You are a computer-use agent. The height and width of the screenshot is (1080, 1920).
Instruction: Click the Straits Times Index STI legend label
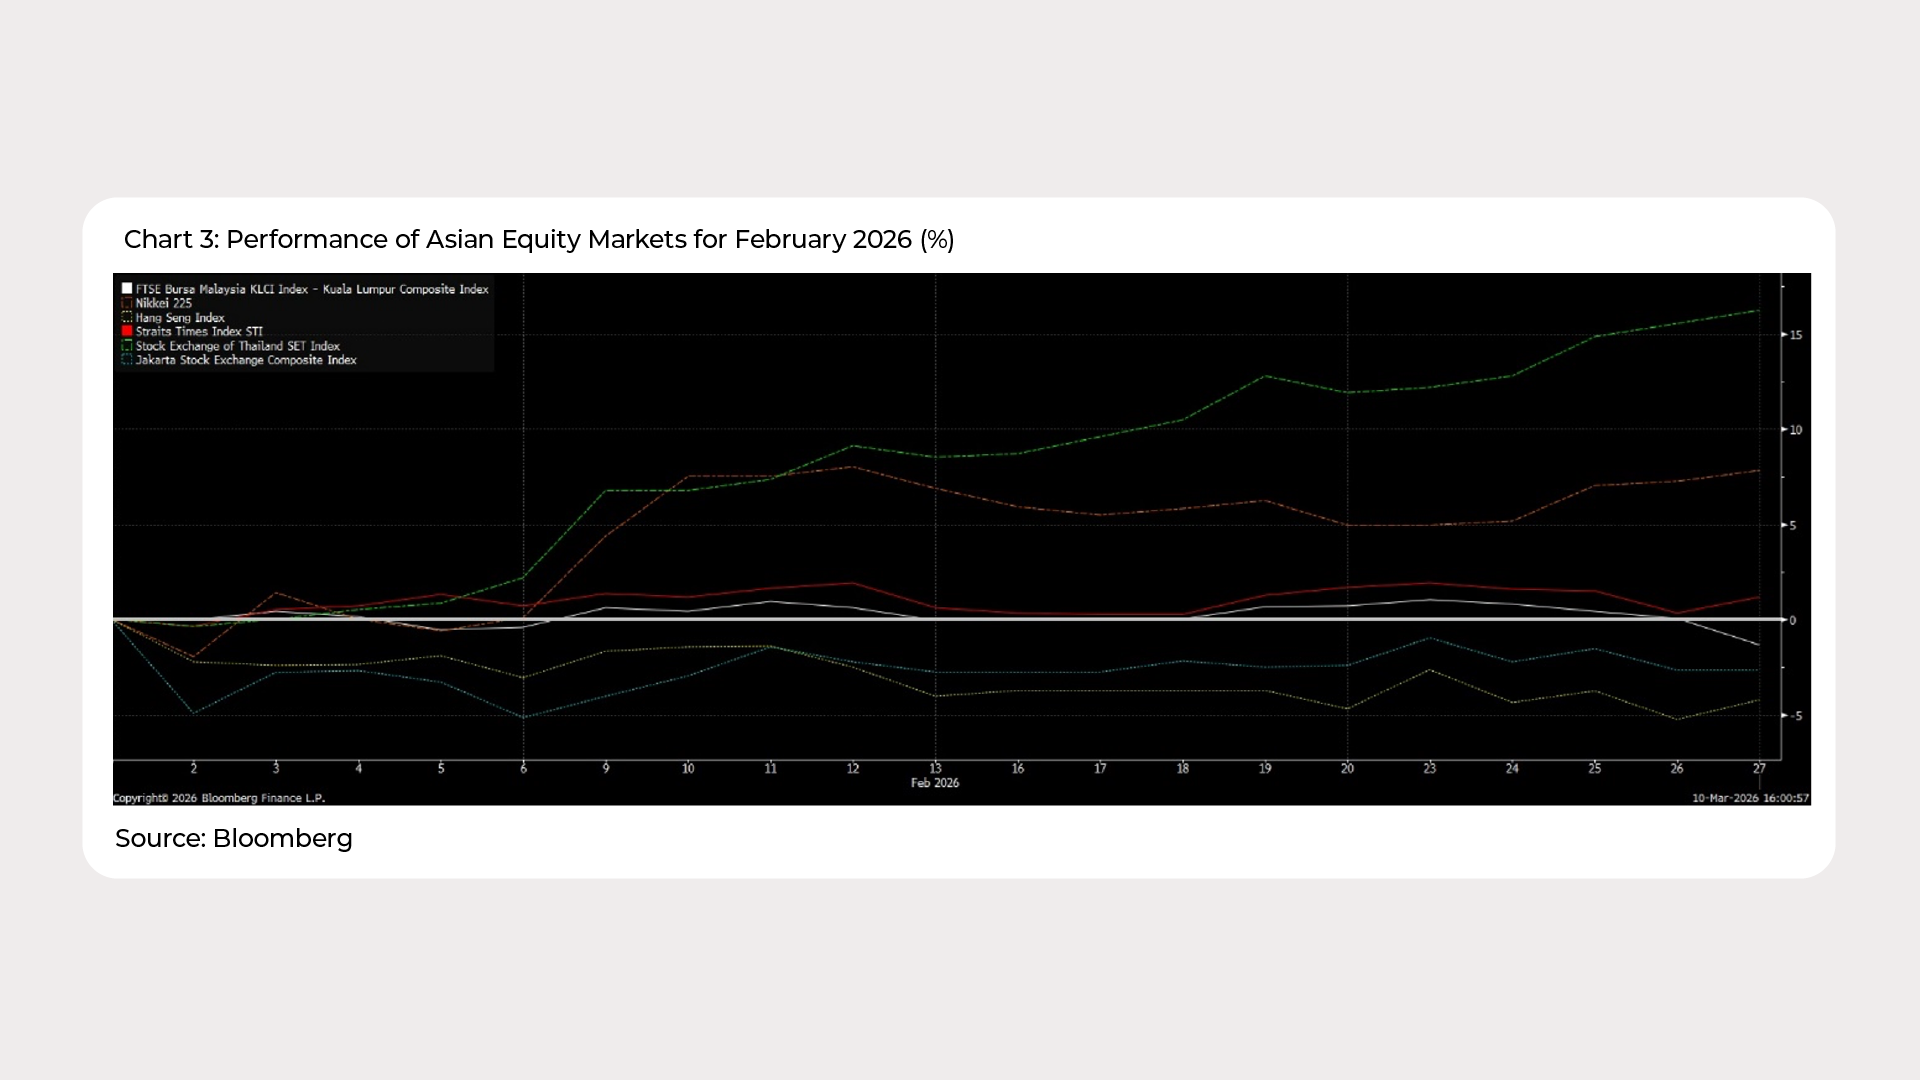pos(199,331)
